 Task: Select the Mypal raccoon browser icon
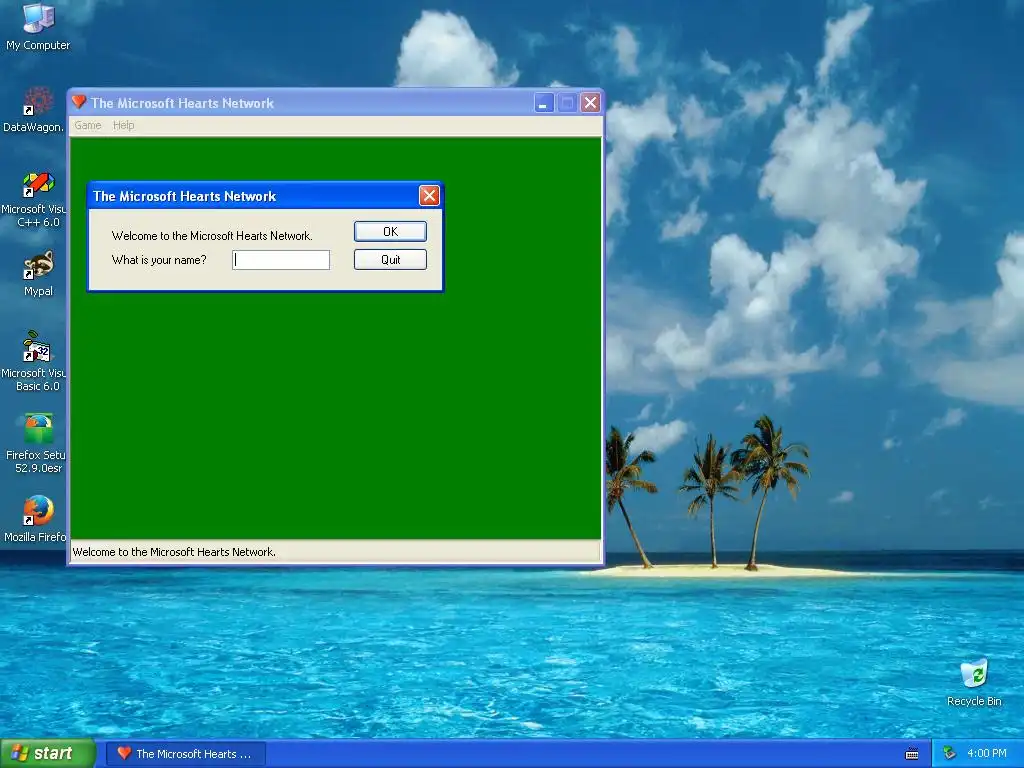click(38, 274)
